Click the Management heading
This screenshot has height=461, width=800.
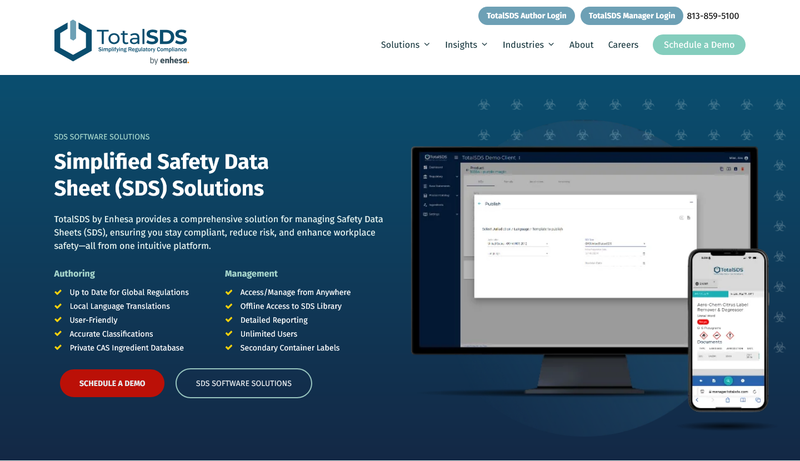[251, 273]
